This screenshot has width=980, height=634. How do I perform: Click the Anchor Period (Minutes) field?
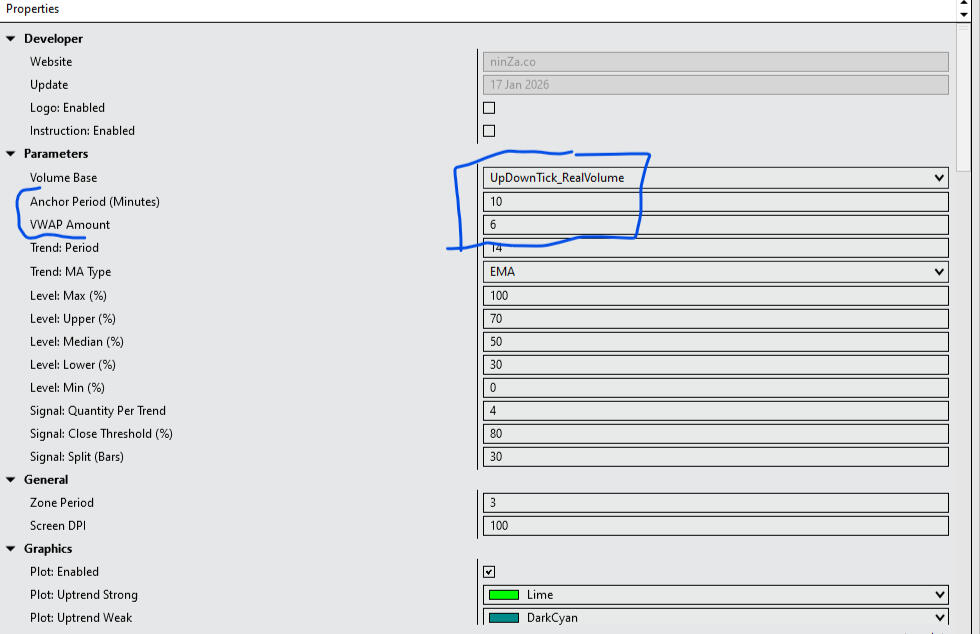(x=715, y=202)
